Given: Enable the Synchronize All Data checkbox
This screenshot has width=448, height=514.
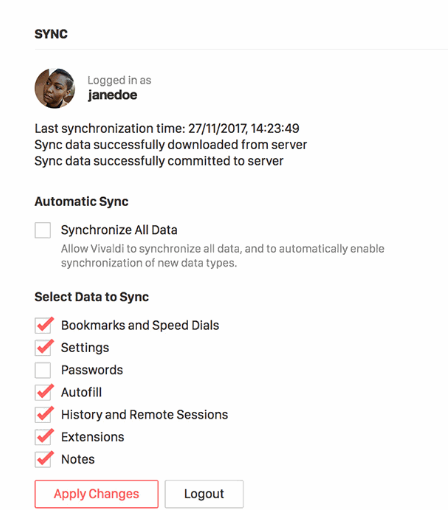Looking at the screenshot, I should point(43,230).
